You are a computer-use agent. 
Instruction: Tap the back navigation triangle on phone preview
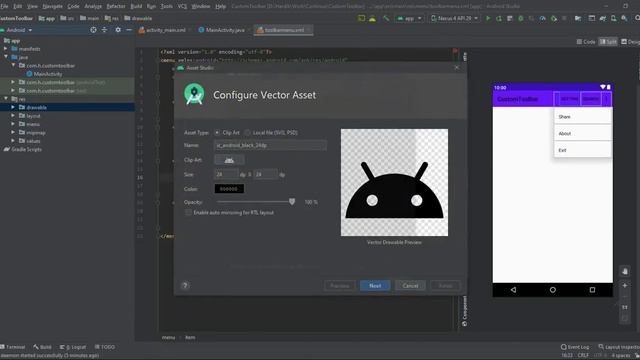pyautogui.click(x=513, y=290)
